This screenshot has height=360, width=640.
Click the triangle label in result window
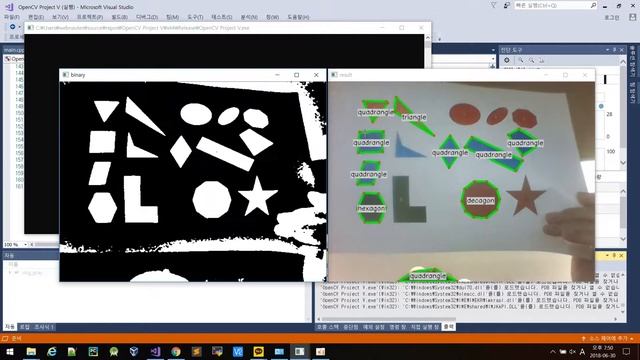(x=414, y=117)
